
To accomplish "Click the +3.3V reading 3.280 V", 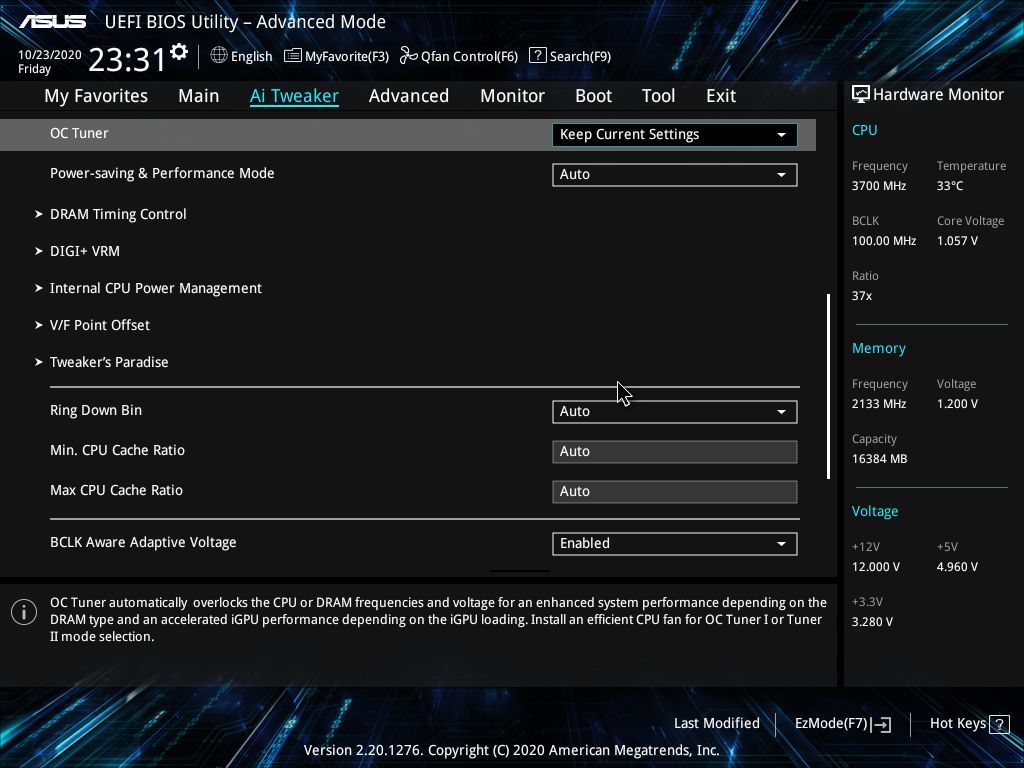I will (872, 622).
